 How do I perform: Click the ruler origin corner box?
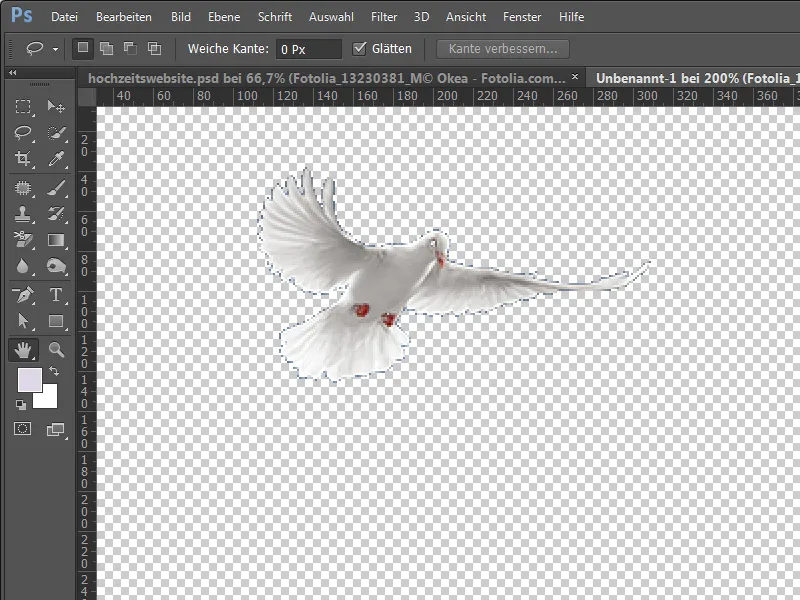(x=87, y=96)
